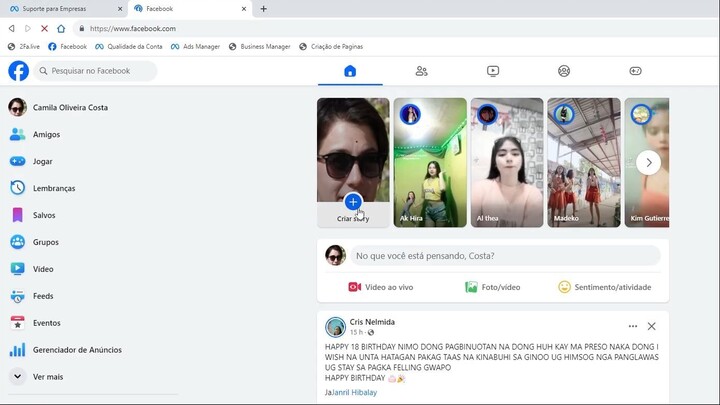Image resolution: width=720 pixels, height=405 pixels.
Task: Open the three-dots menu on Cris Nelmida post
Action: pyautogui.click(x=633, y=326)
